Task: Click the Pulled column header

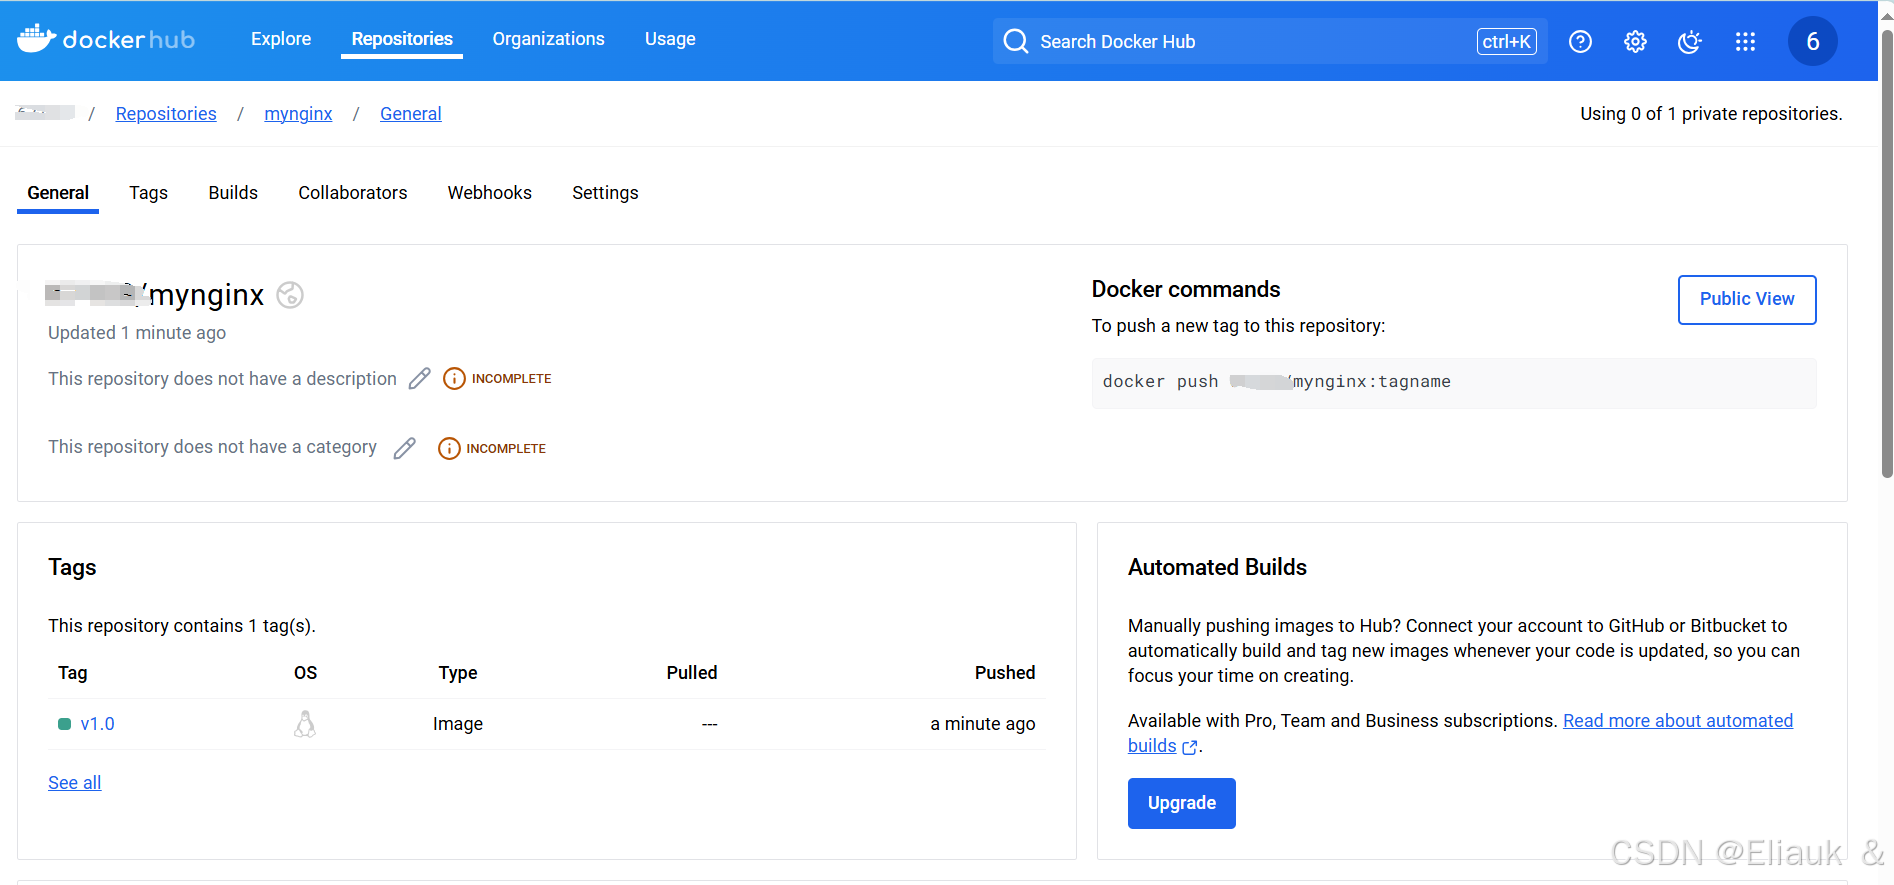Action: coord(692,673)
